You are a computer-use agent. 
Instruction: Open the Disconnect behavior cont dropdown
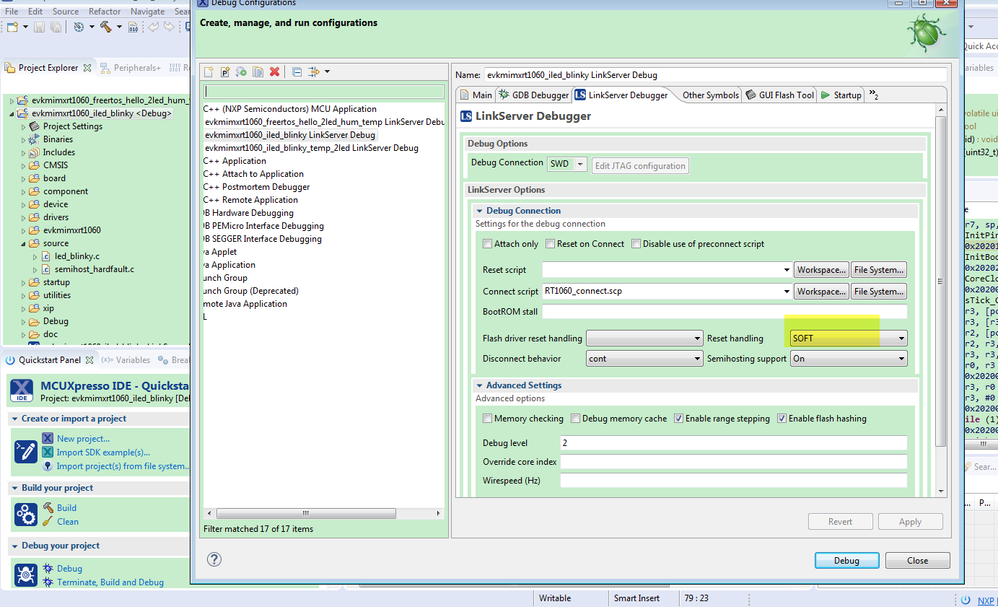[x=644, y=359]
